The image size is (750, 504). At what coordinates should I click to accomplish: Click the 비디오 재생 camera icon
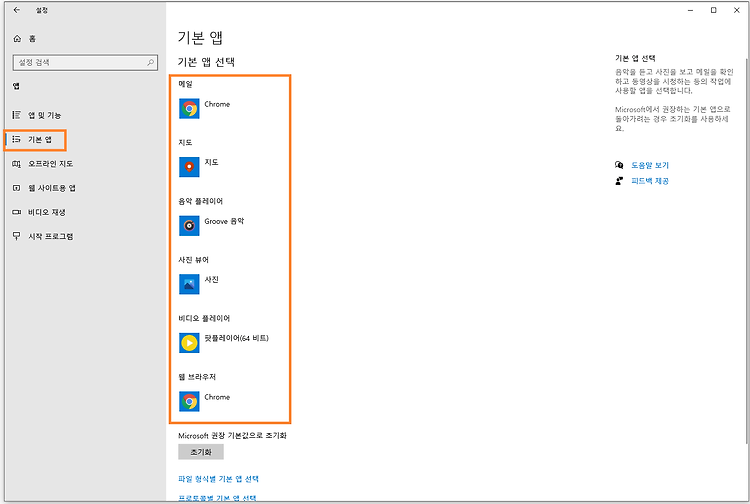(x=17, y=212)
